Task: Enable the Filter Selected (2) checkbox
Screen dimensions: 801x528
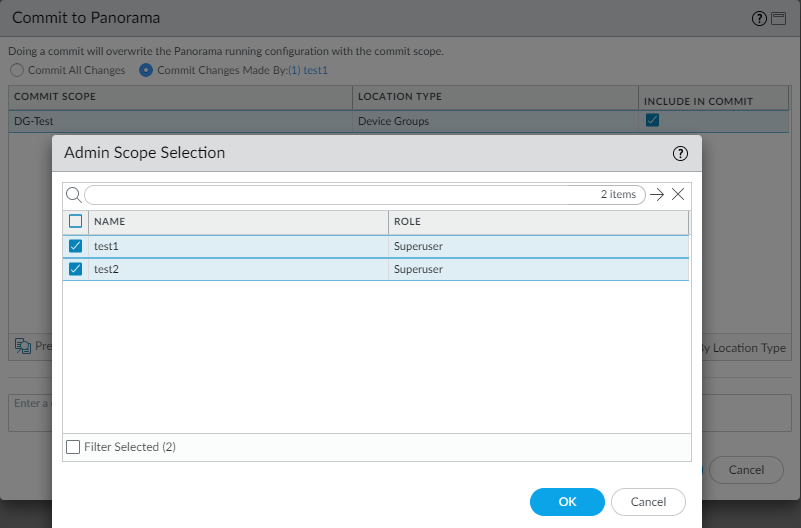Action: coord(73,447)
